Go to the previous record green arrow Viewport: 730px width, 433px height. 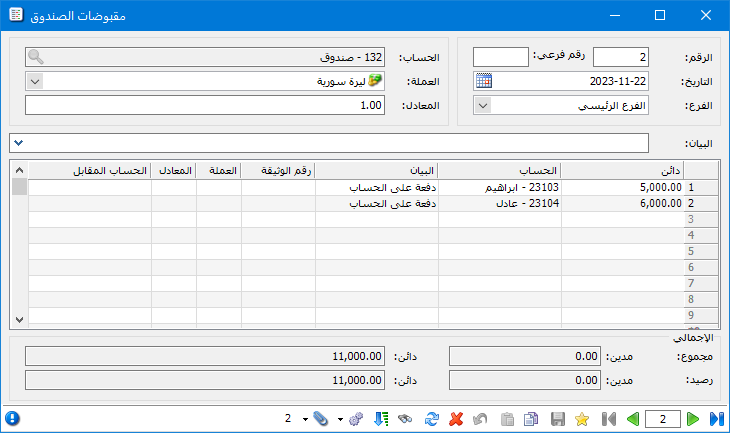(633, 419)
